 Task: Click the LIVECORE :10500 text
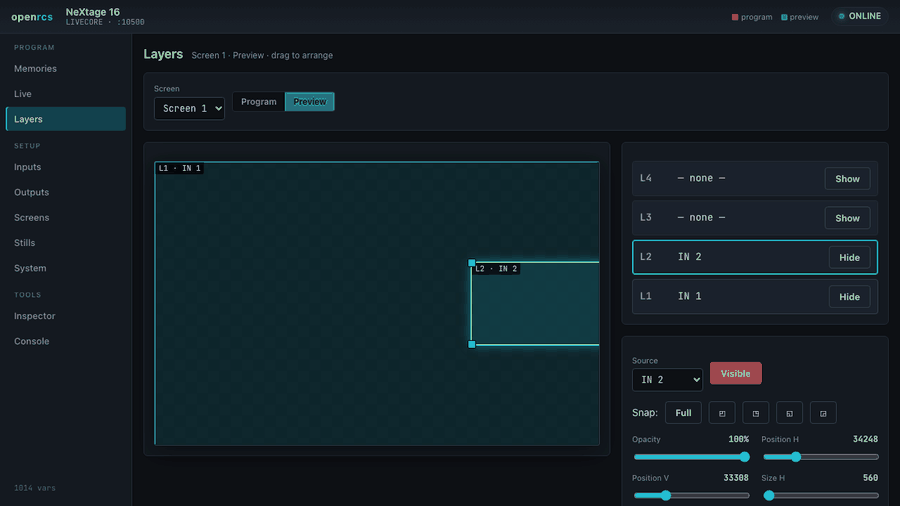[105, 22]
